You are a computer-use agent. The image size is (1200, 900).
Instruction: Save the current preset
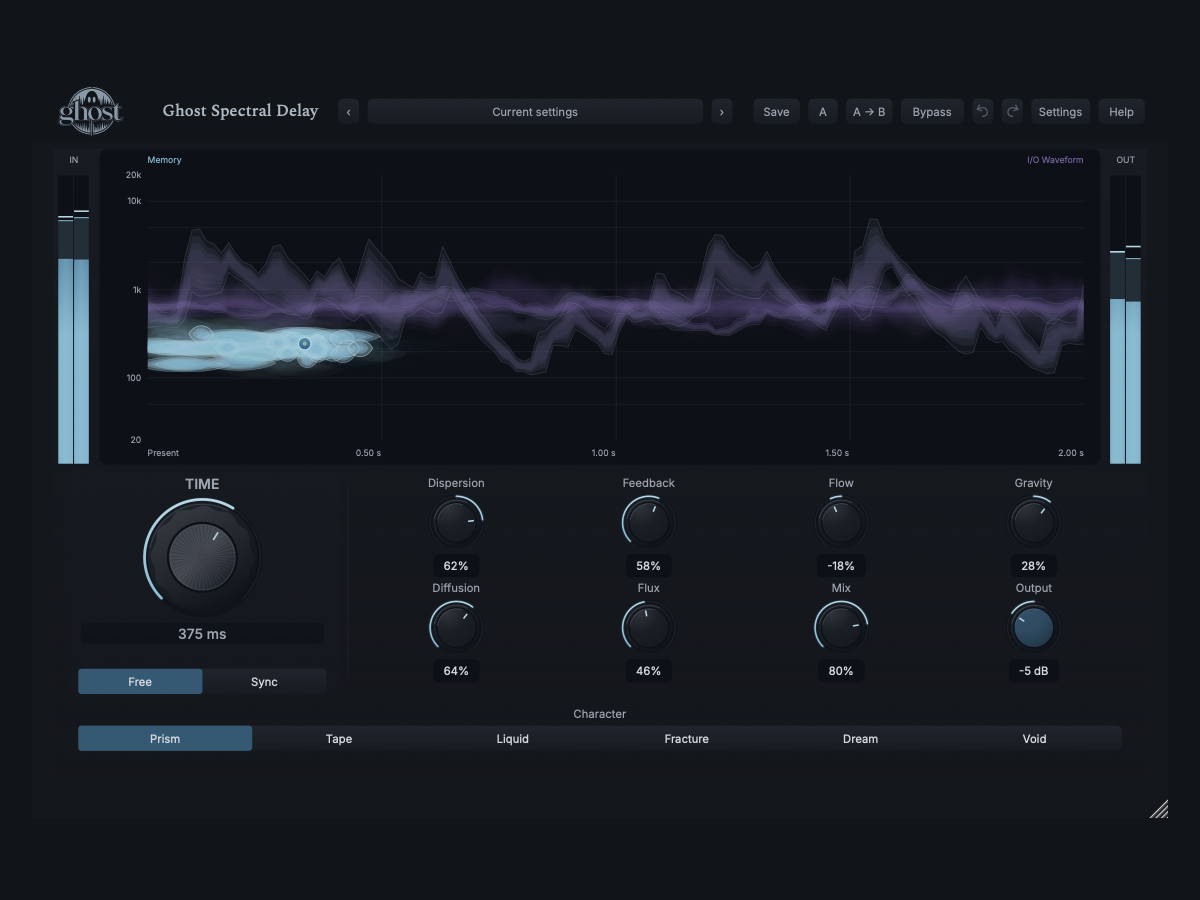[x=776, y=112]
